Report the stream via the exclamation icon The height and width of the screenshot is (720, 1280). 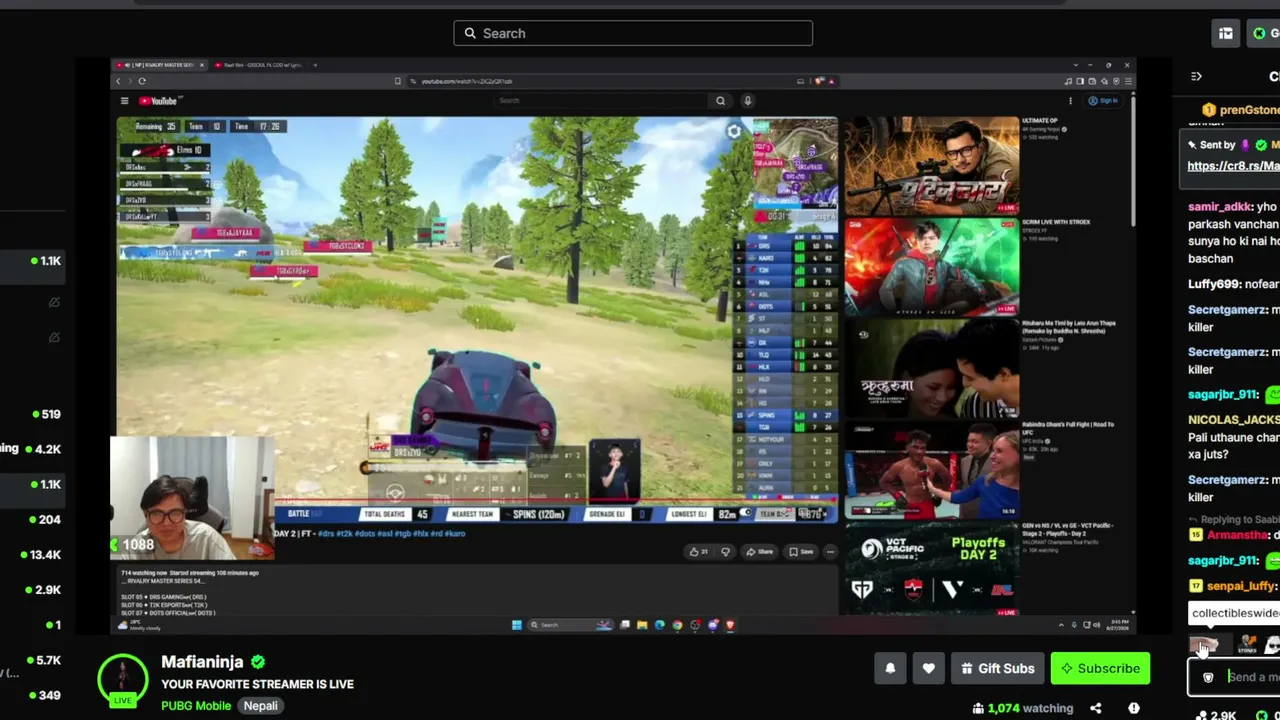(x=1134, y=708)
